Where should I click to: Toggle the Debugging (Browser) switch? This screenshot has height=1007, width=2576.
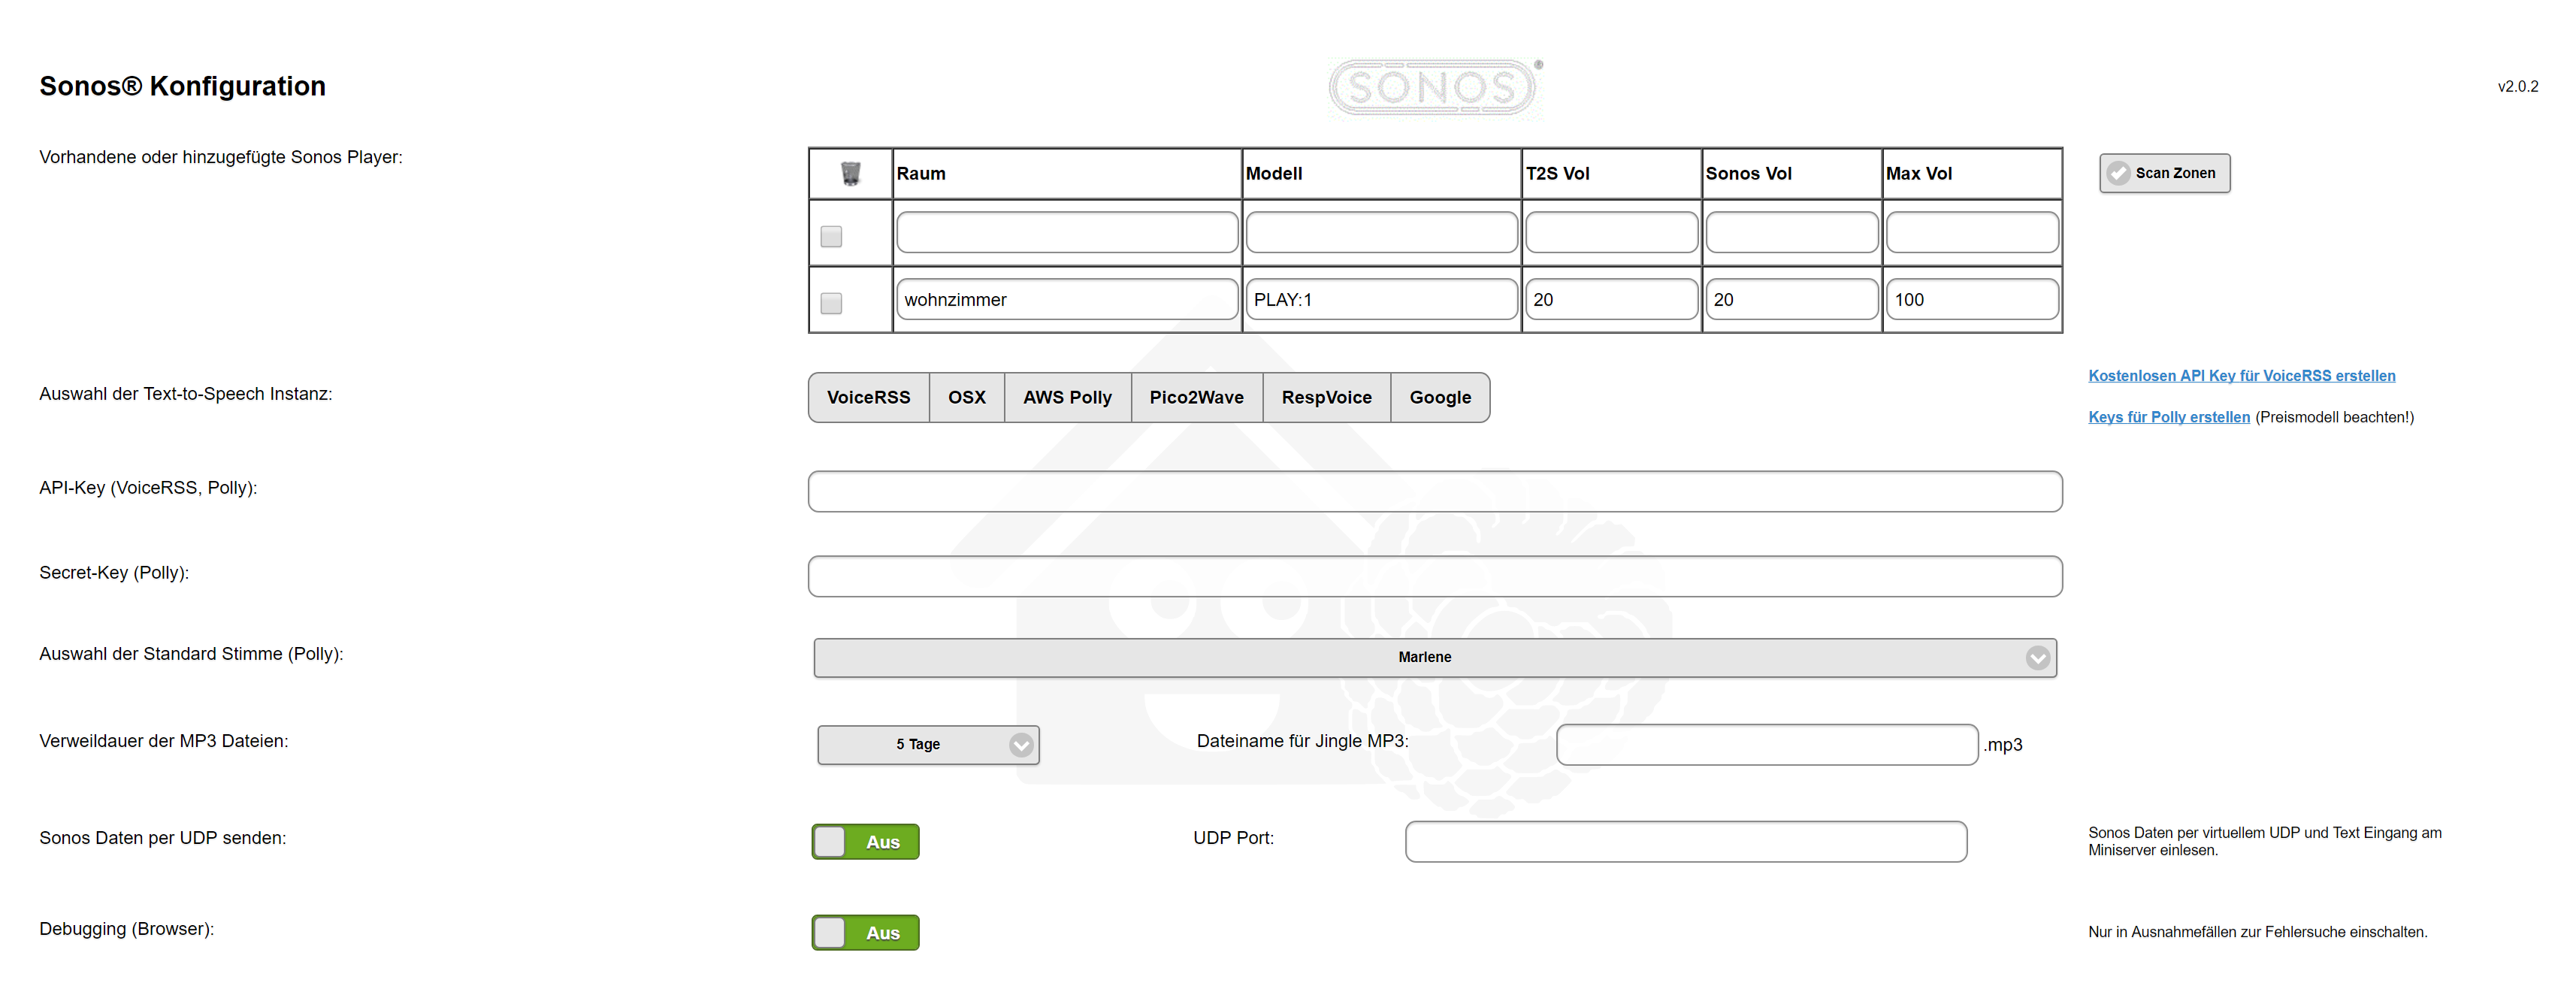[x=865, y=933]
